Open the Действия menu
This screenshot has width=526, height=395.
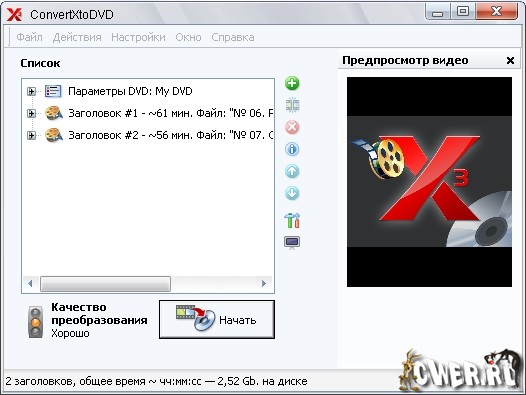point(77,37)
